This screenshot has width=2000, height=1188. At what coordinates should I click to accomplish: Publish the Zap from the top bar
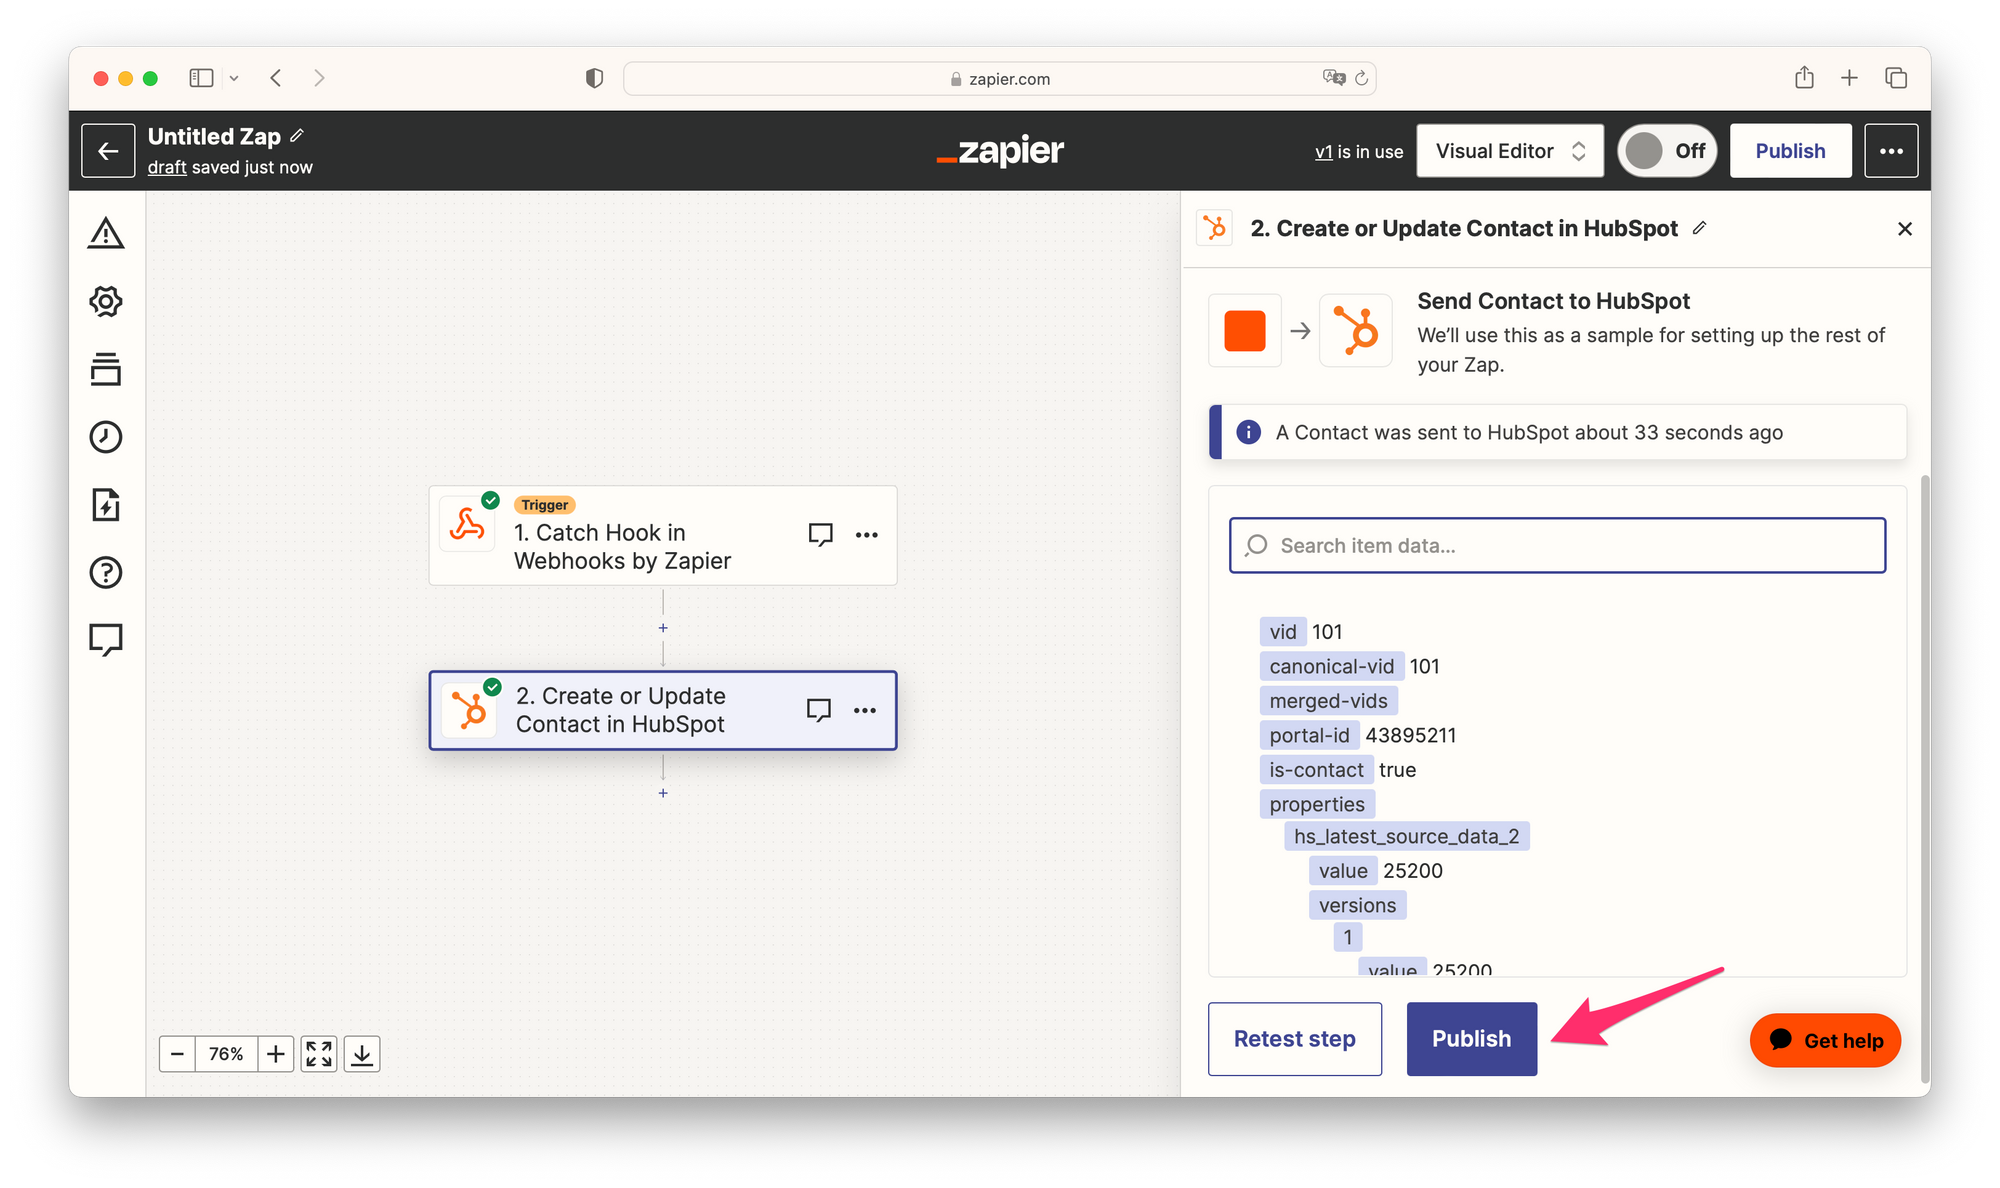1790,151
